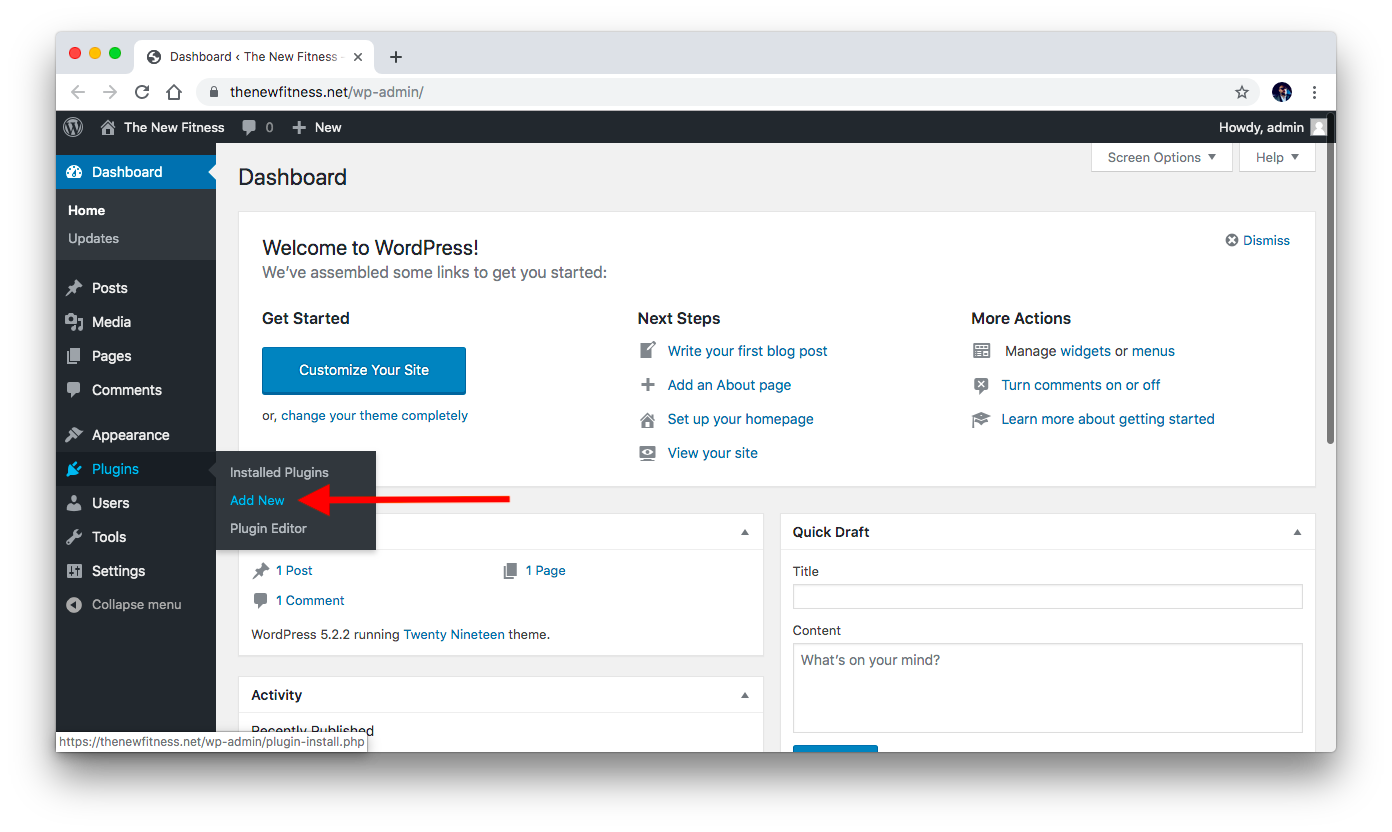Open the Screen Options dropdown

pyautogui.click(x=1162, y=157)
